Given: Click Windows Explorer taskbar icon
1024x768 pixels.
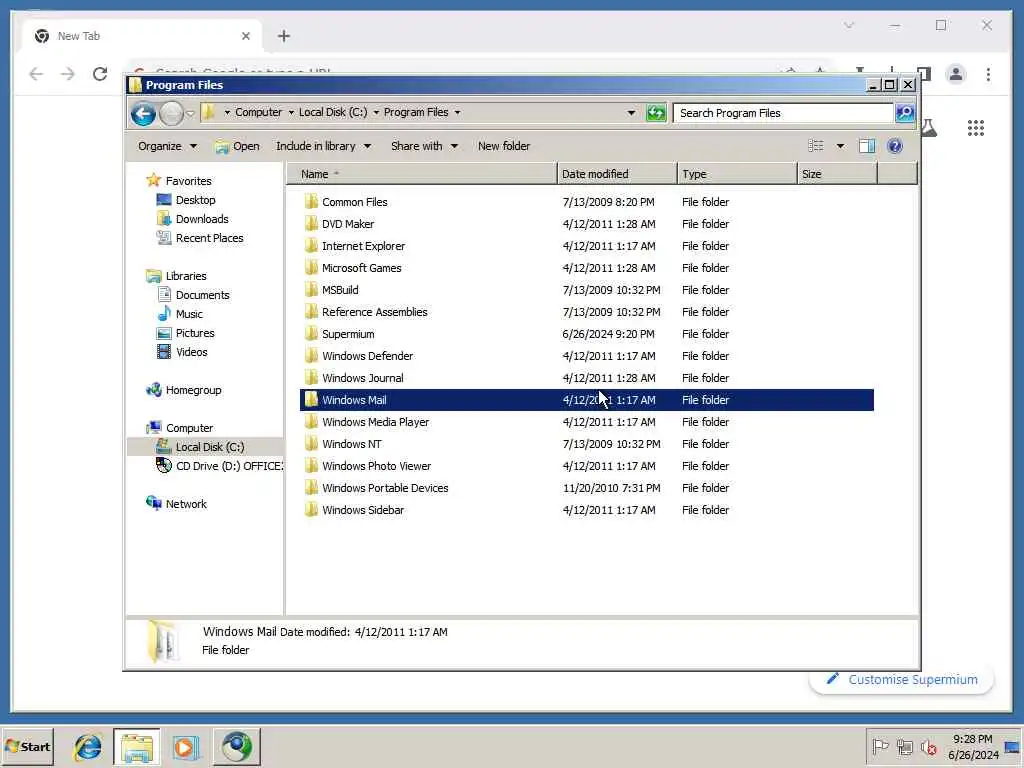Looking at the screenshot, I should pyautogui.click(x=136, y=747).
